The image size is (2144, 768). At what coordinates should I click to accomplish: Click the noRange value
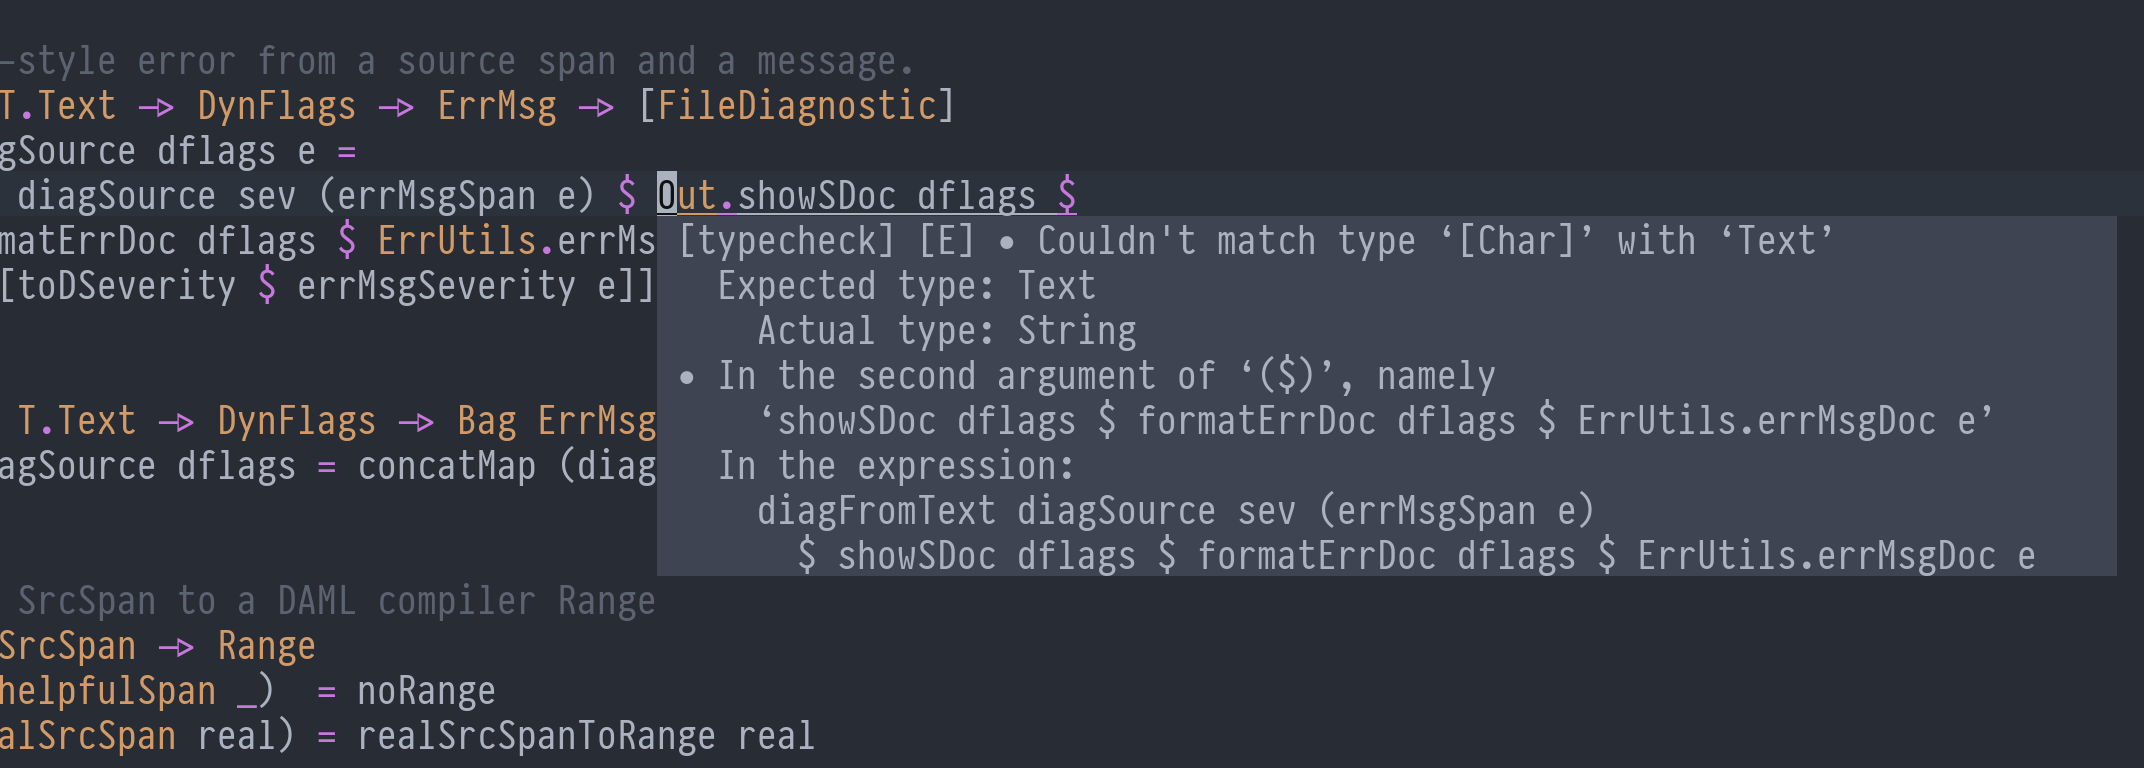426,691
